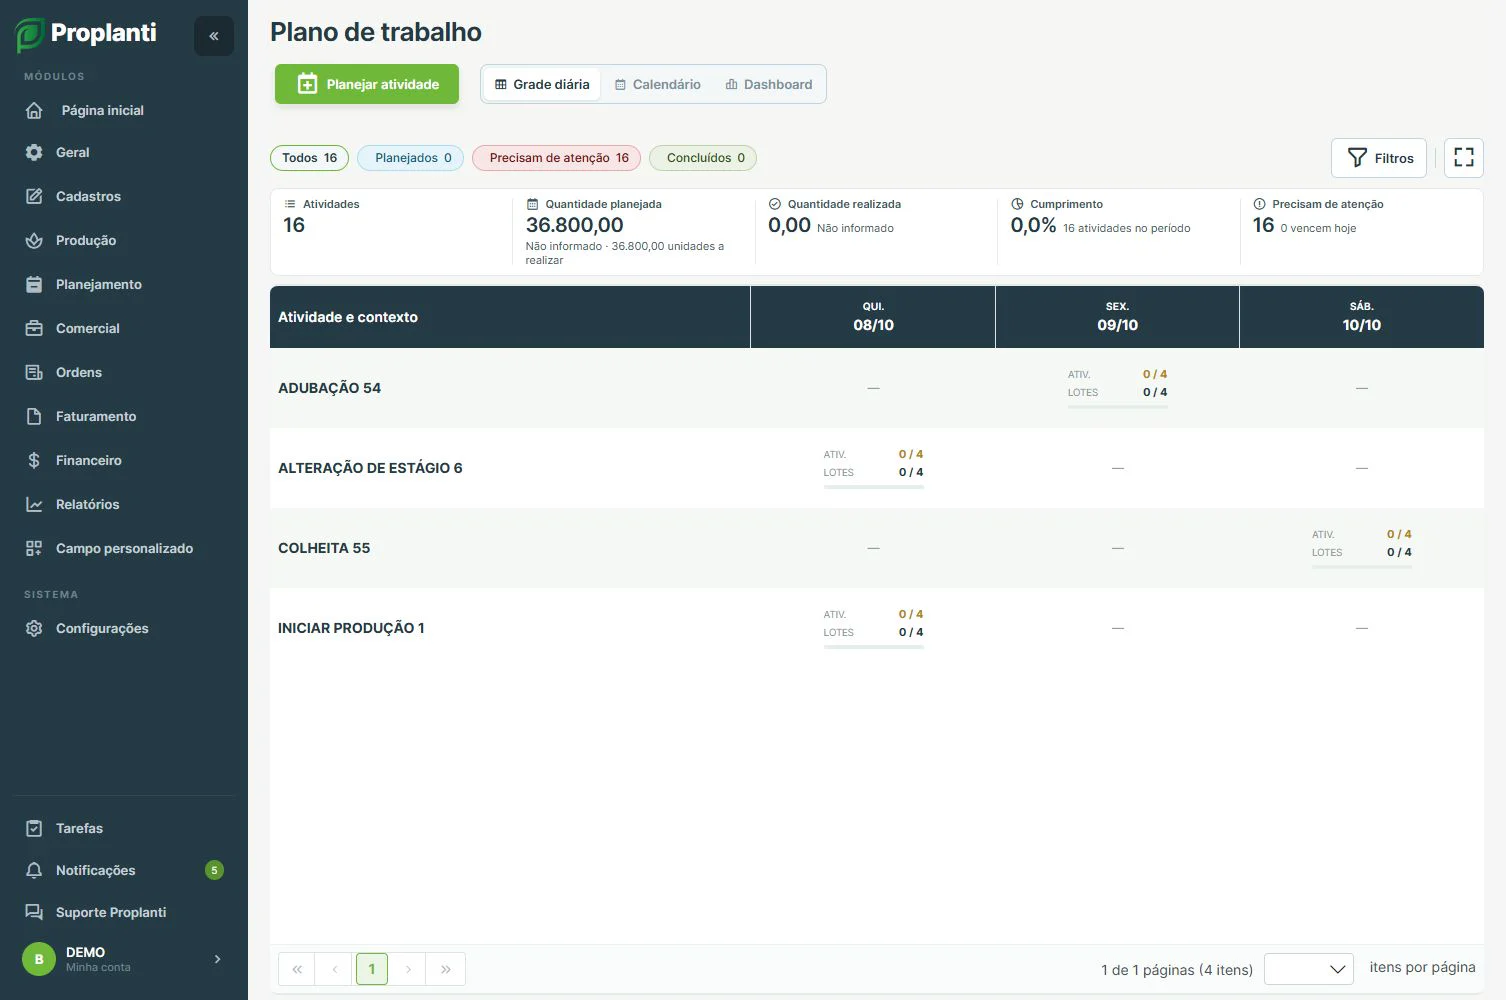
Task: Click the Cadastros edit icon
Action: point(34,196)
